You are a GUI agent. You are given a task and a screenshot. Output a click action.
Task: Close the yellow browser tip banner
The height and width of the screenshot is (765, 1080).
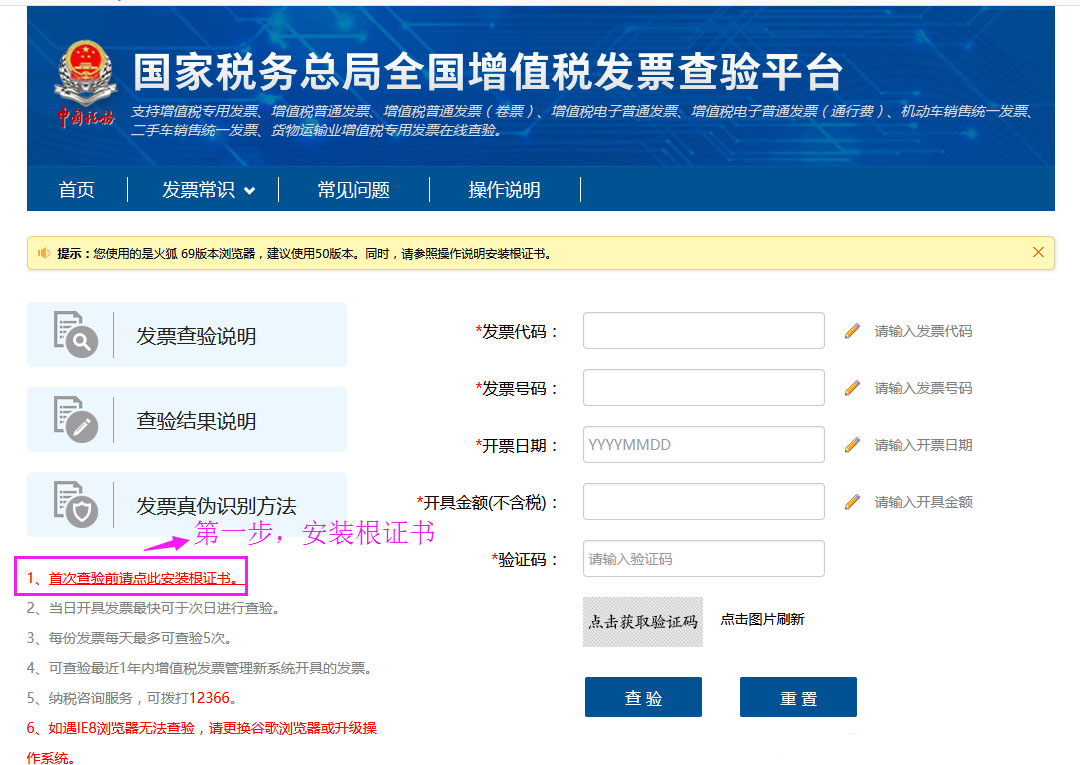pos(1038,252)
